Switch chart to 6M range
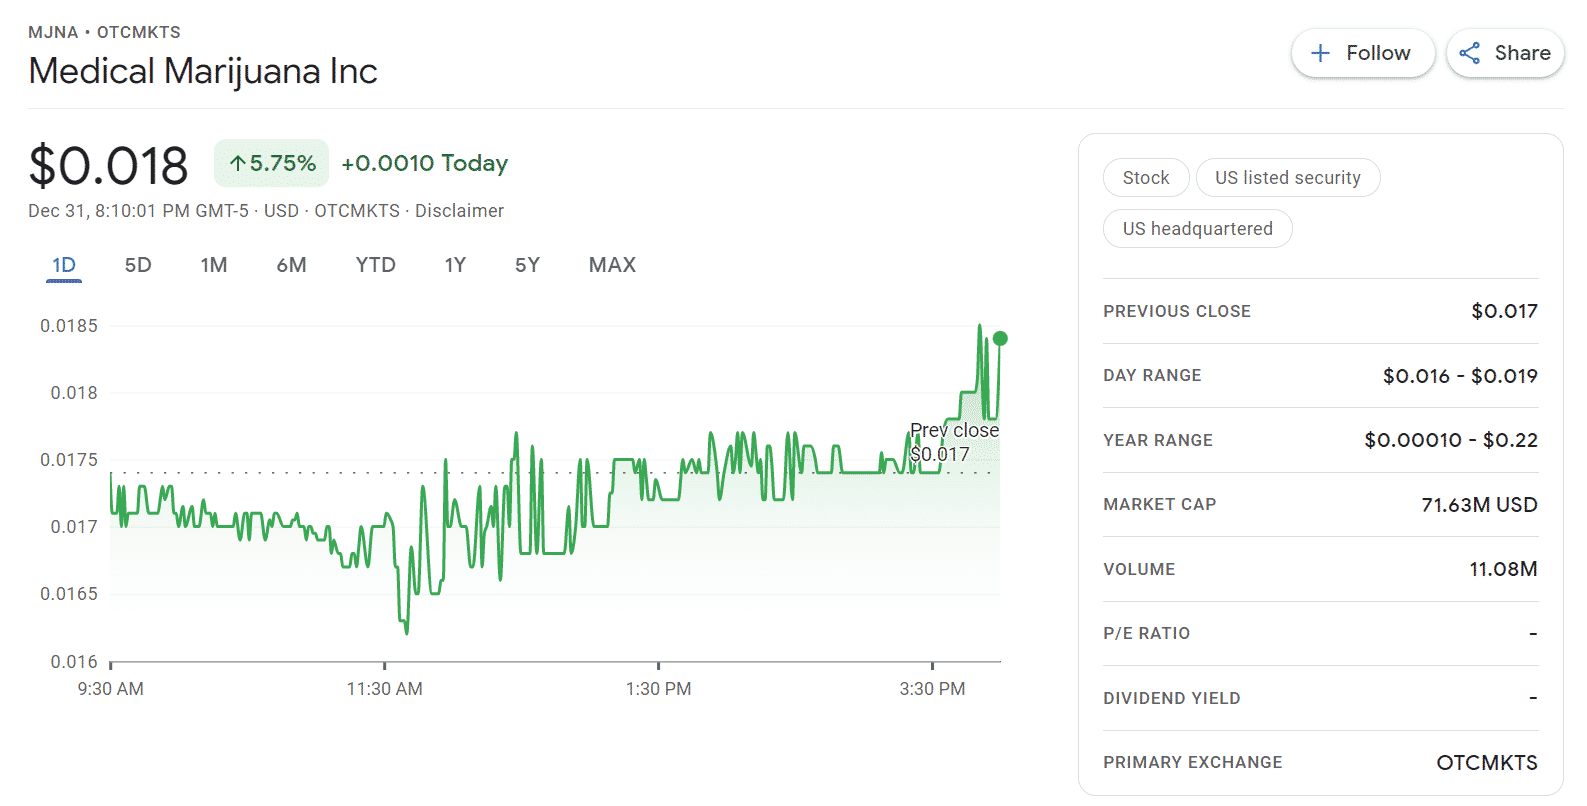The image size is (1587, 806). click(x=291, y=265)
